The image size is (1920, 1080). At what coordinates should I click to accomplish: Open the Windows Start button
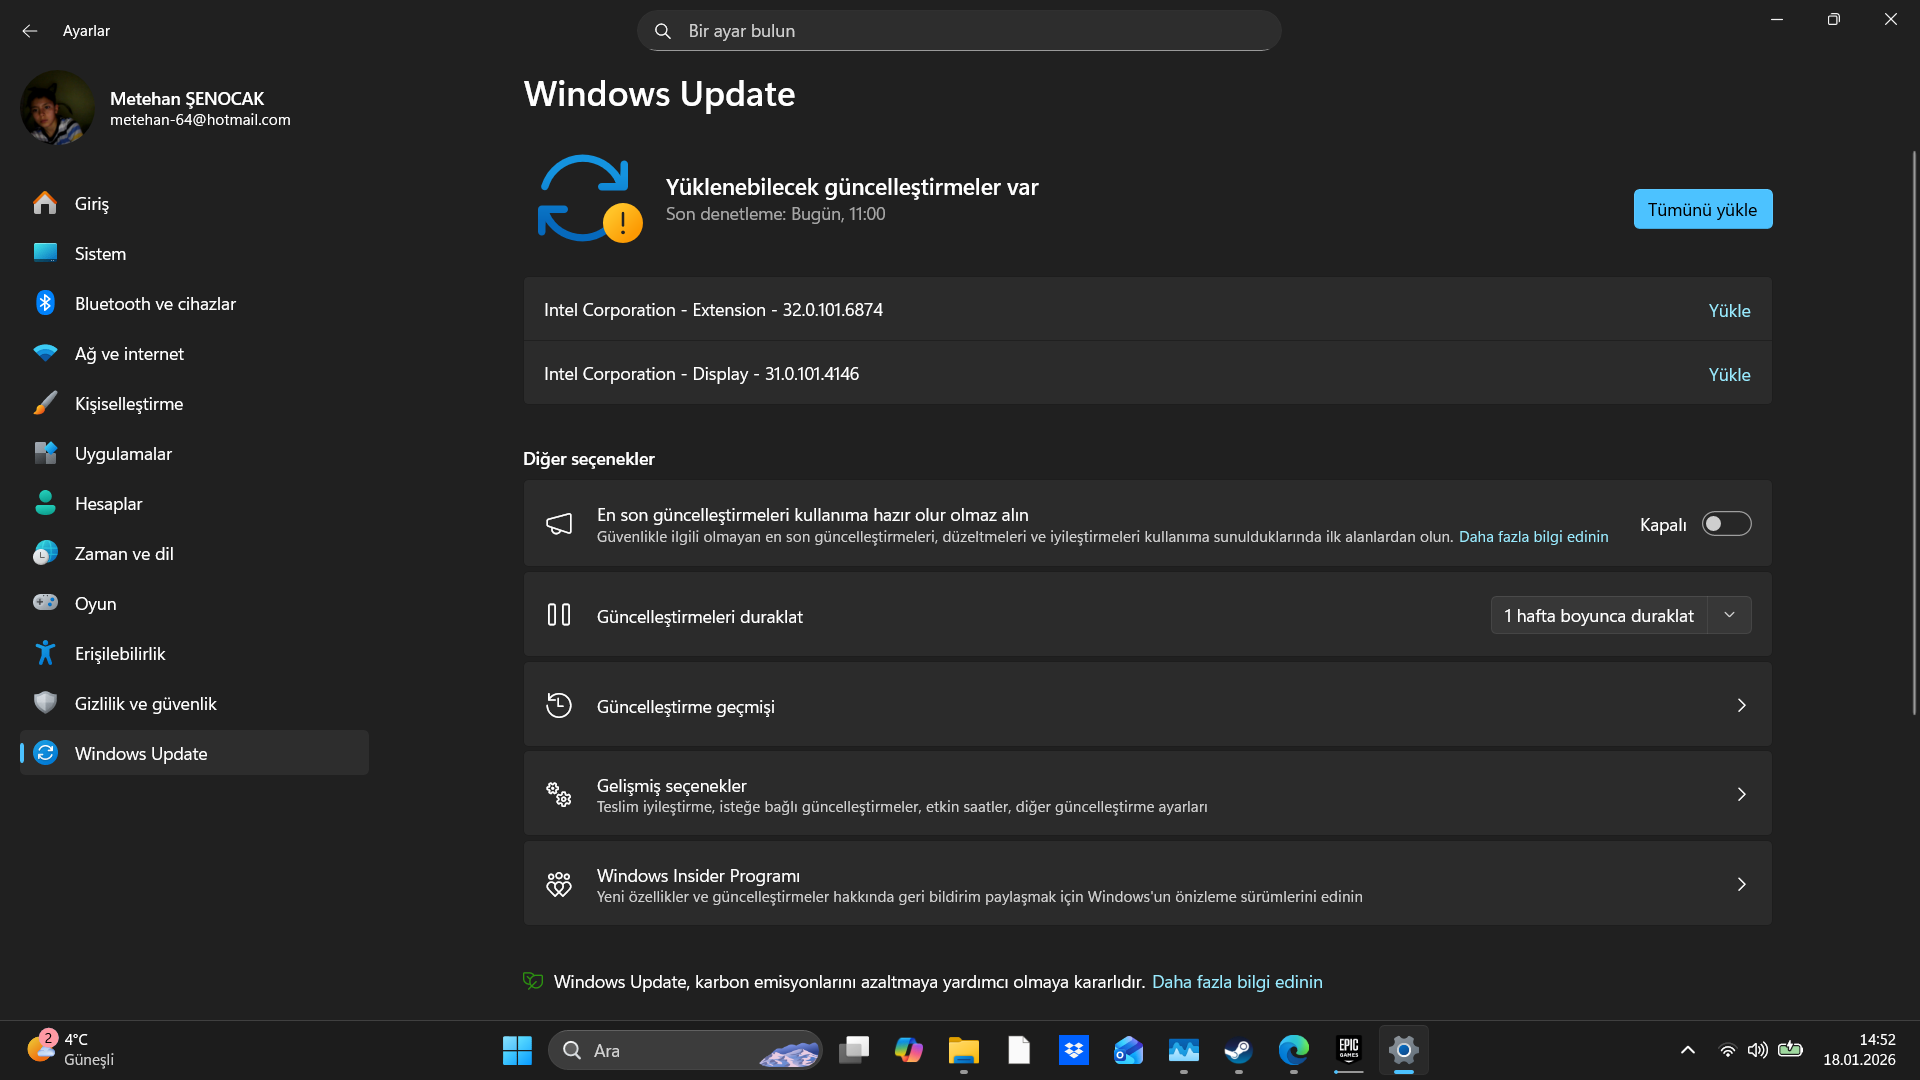click(x=517, y=1050)
